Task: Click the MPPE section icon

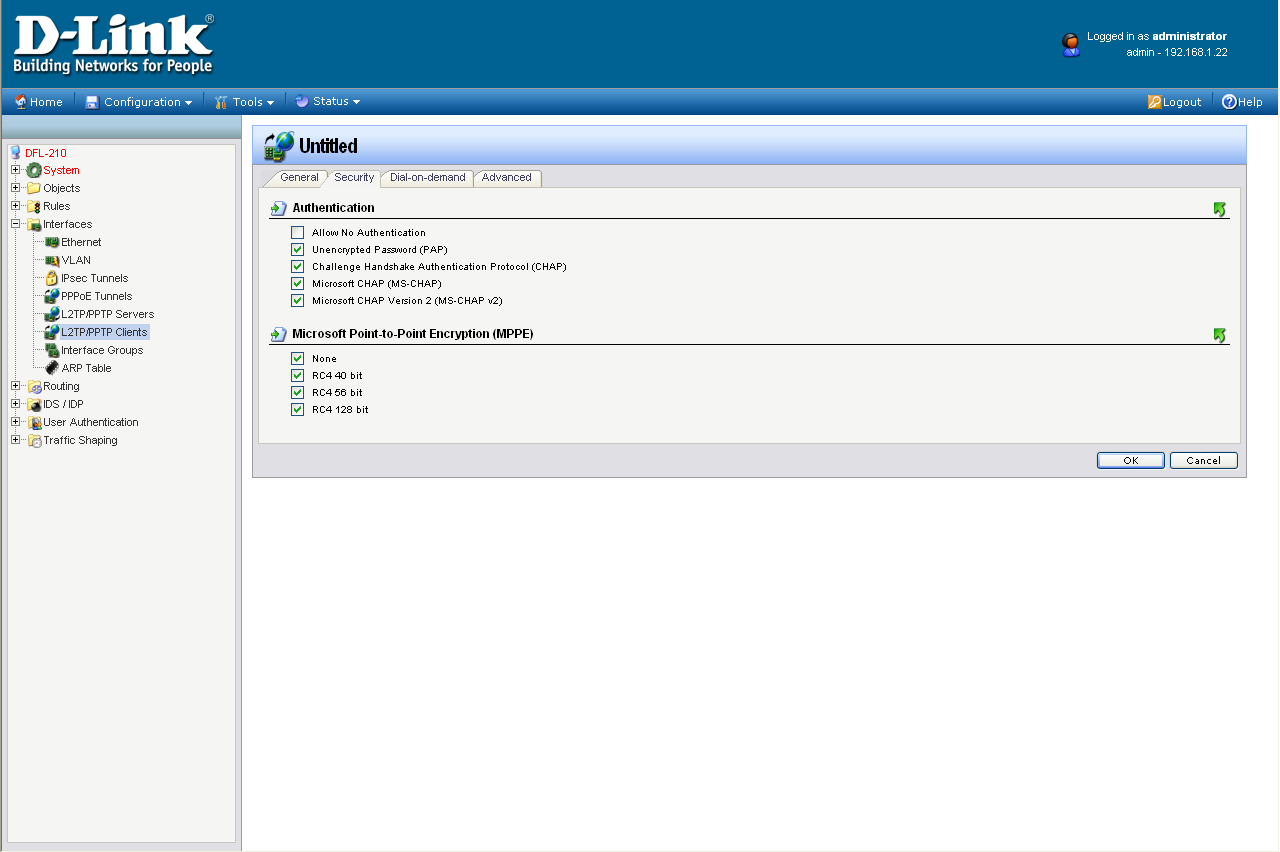Action: [x=279, y=334]
